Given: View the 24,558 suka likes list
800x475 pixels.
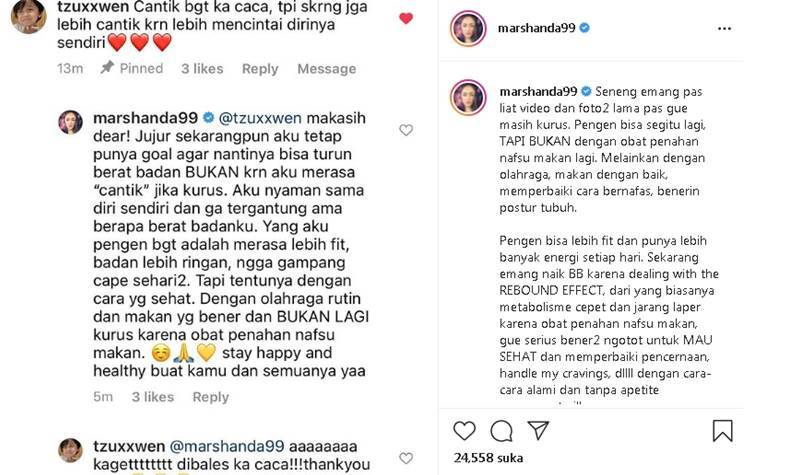Looking at the screenshot, I should point(488,458).
